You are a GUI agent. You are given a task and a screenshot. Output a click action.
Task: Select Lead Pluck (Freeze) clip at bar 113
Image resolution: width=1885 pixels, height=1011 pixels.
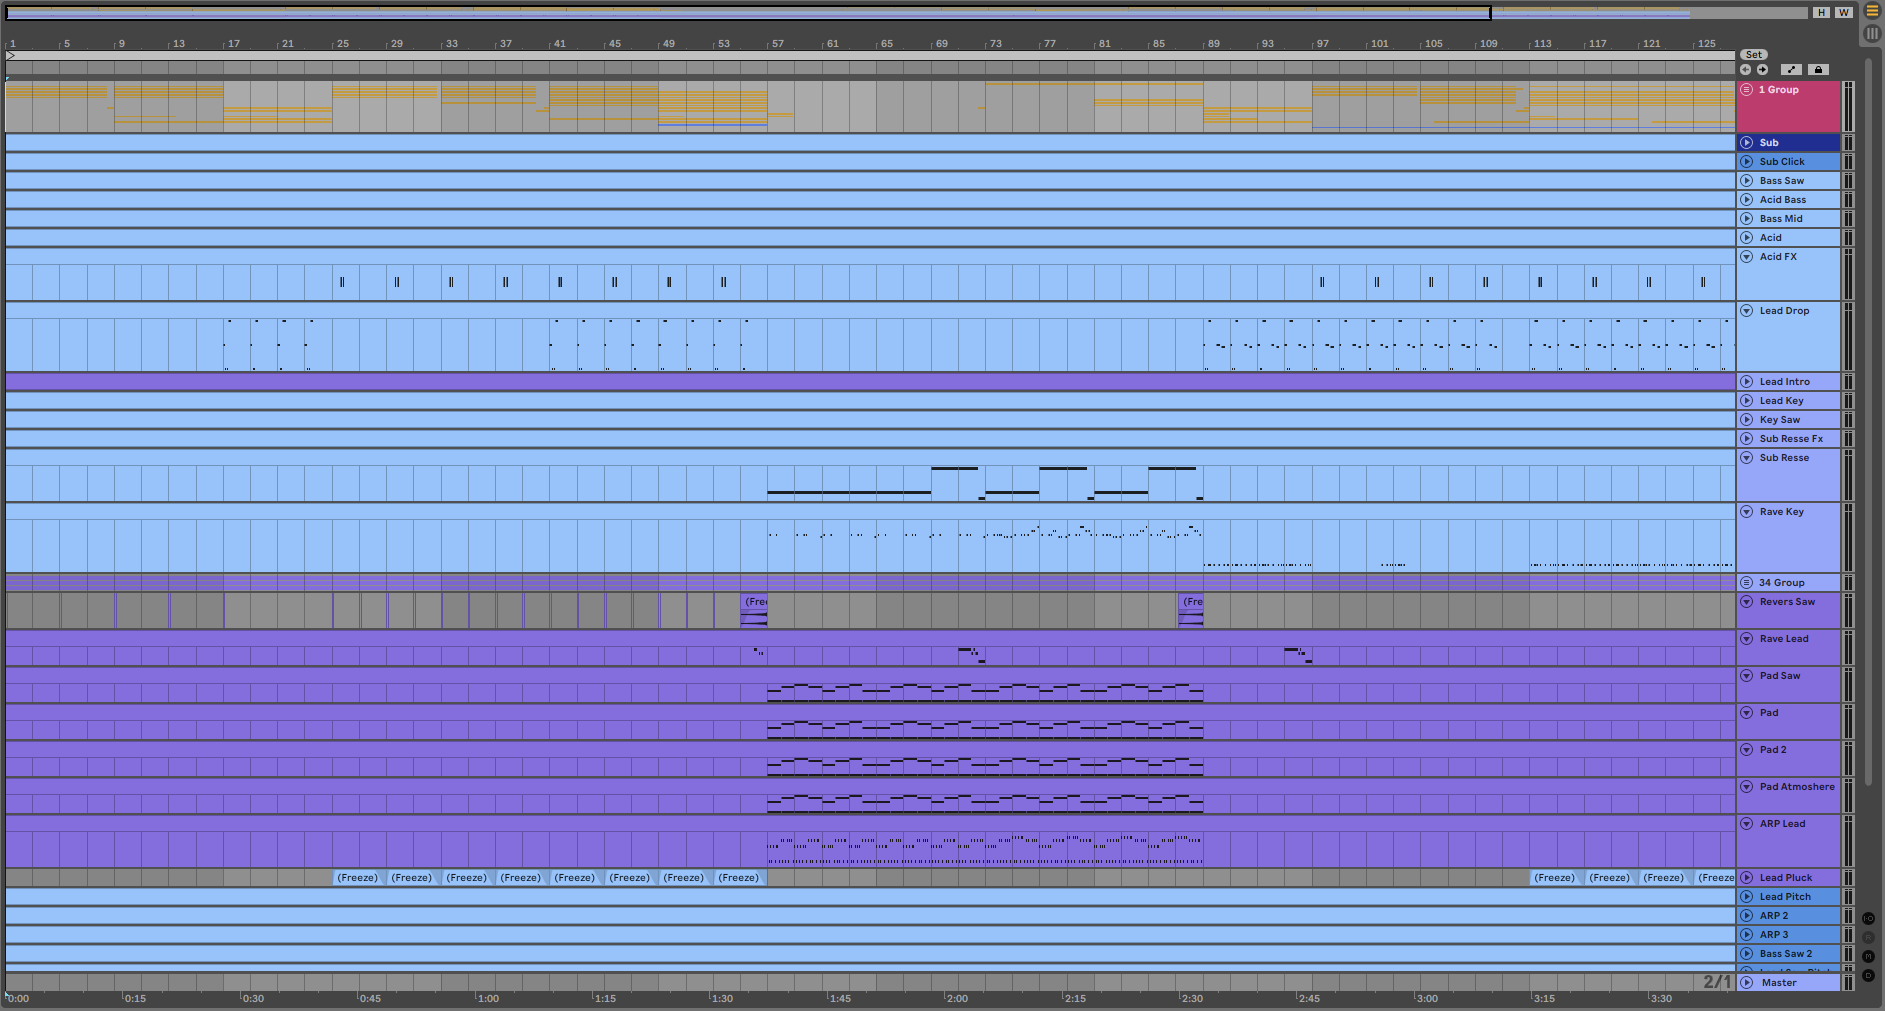pyautogui.click(x=1557, y=878)
